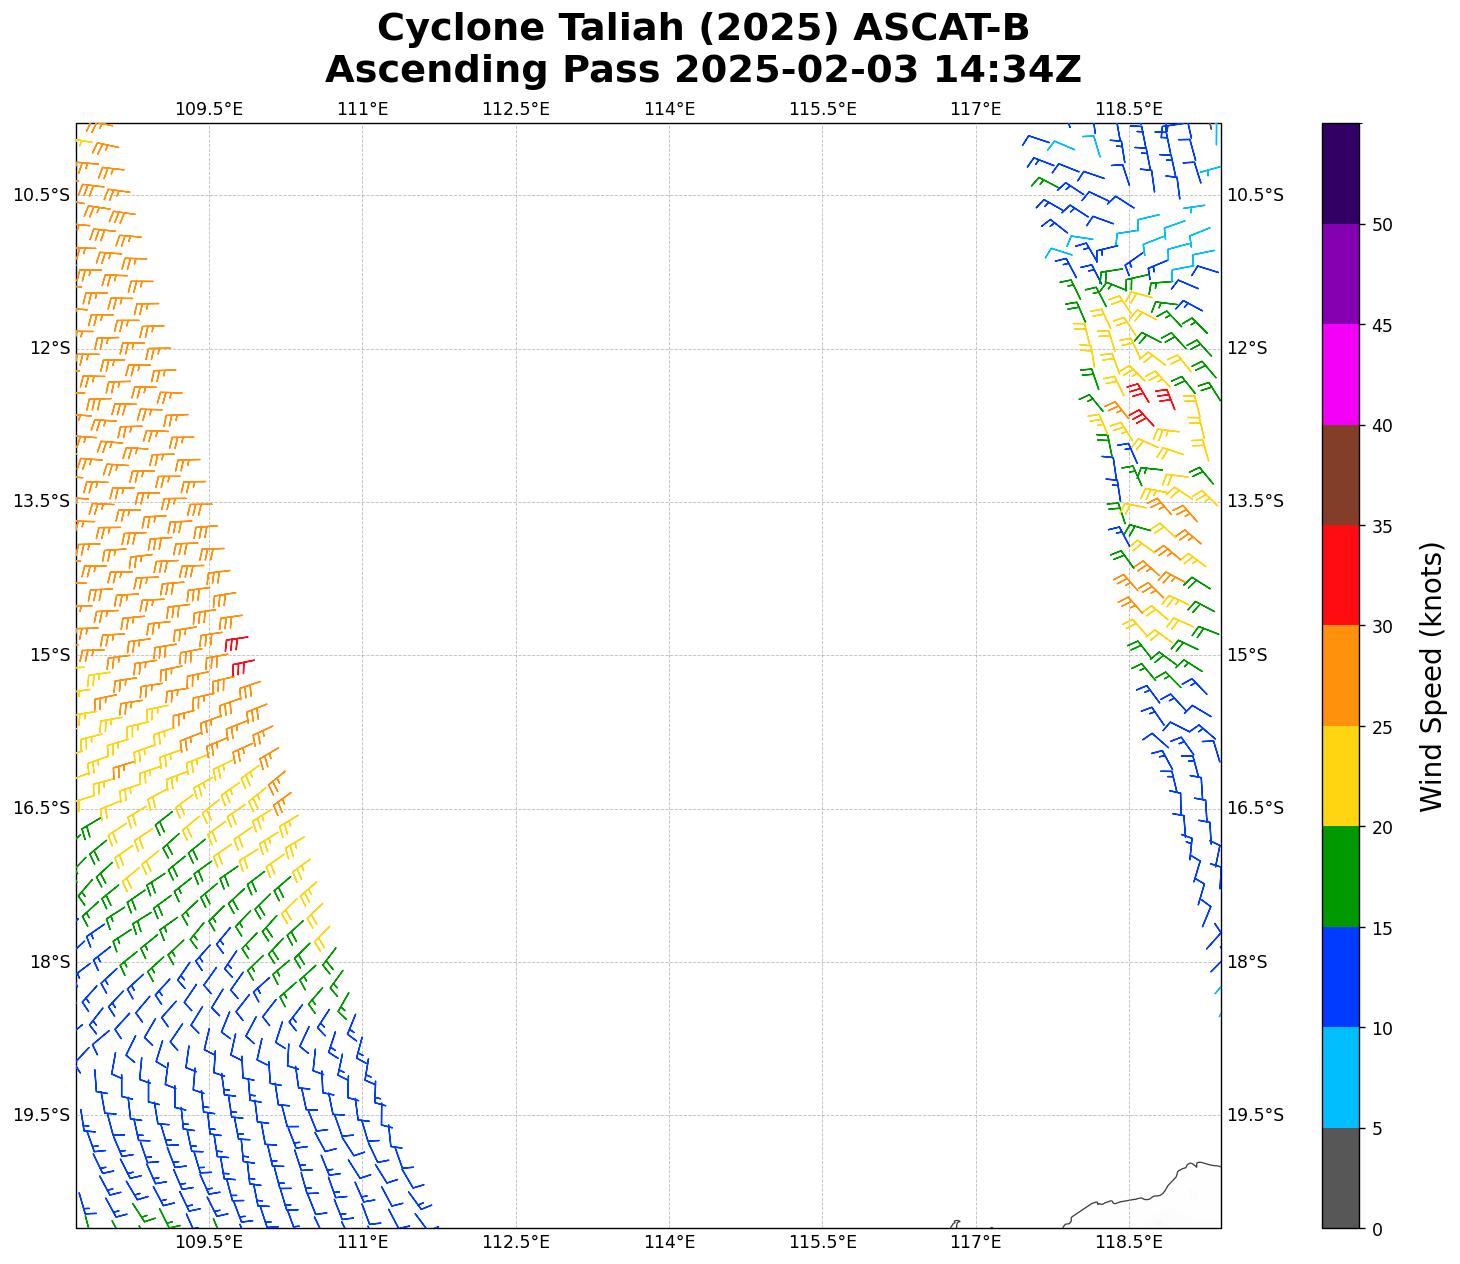Click the red 30-35 knot colorbar segment
Image resolution: width=1460 pixels, height=1264 pixels.
[1340, 575]
